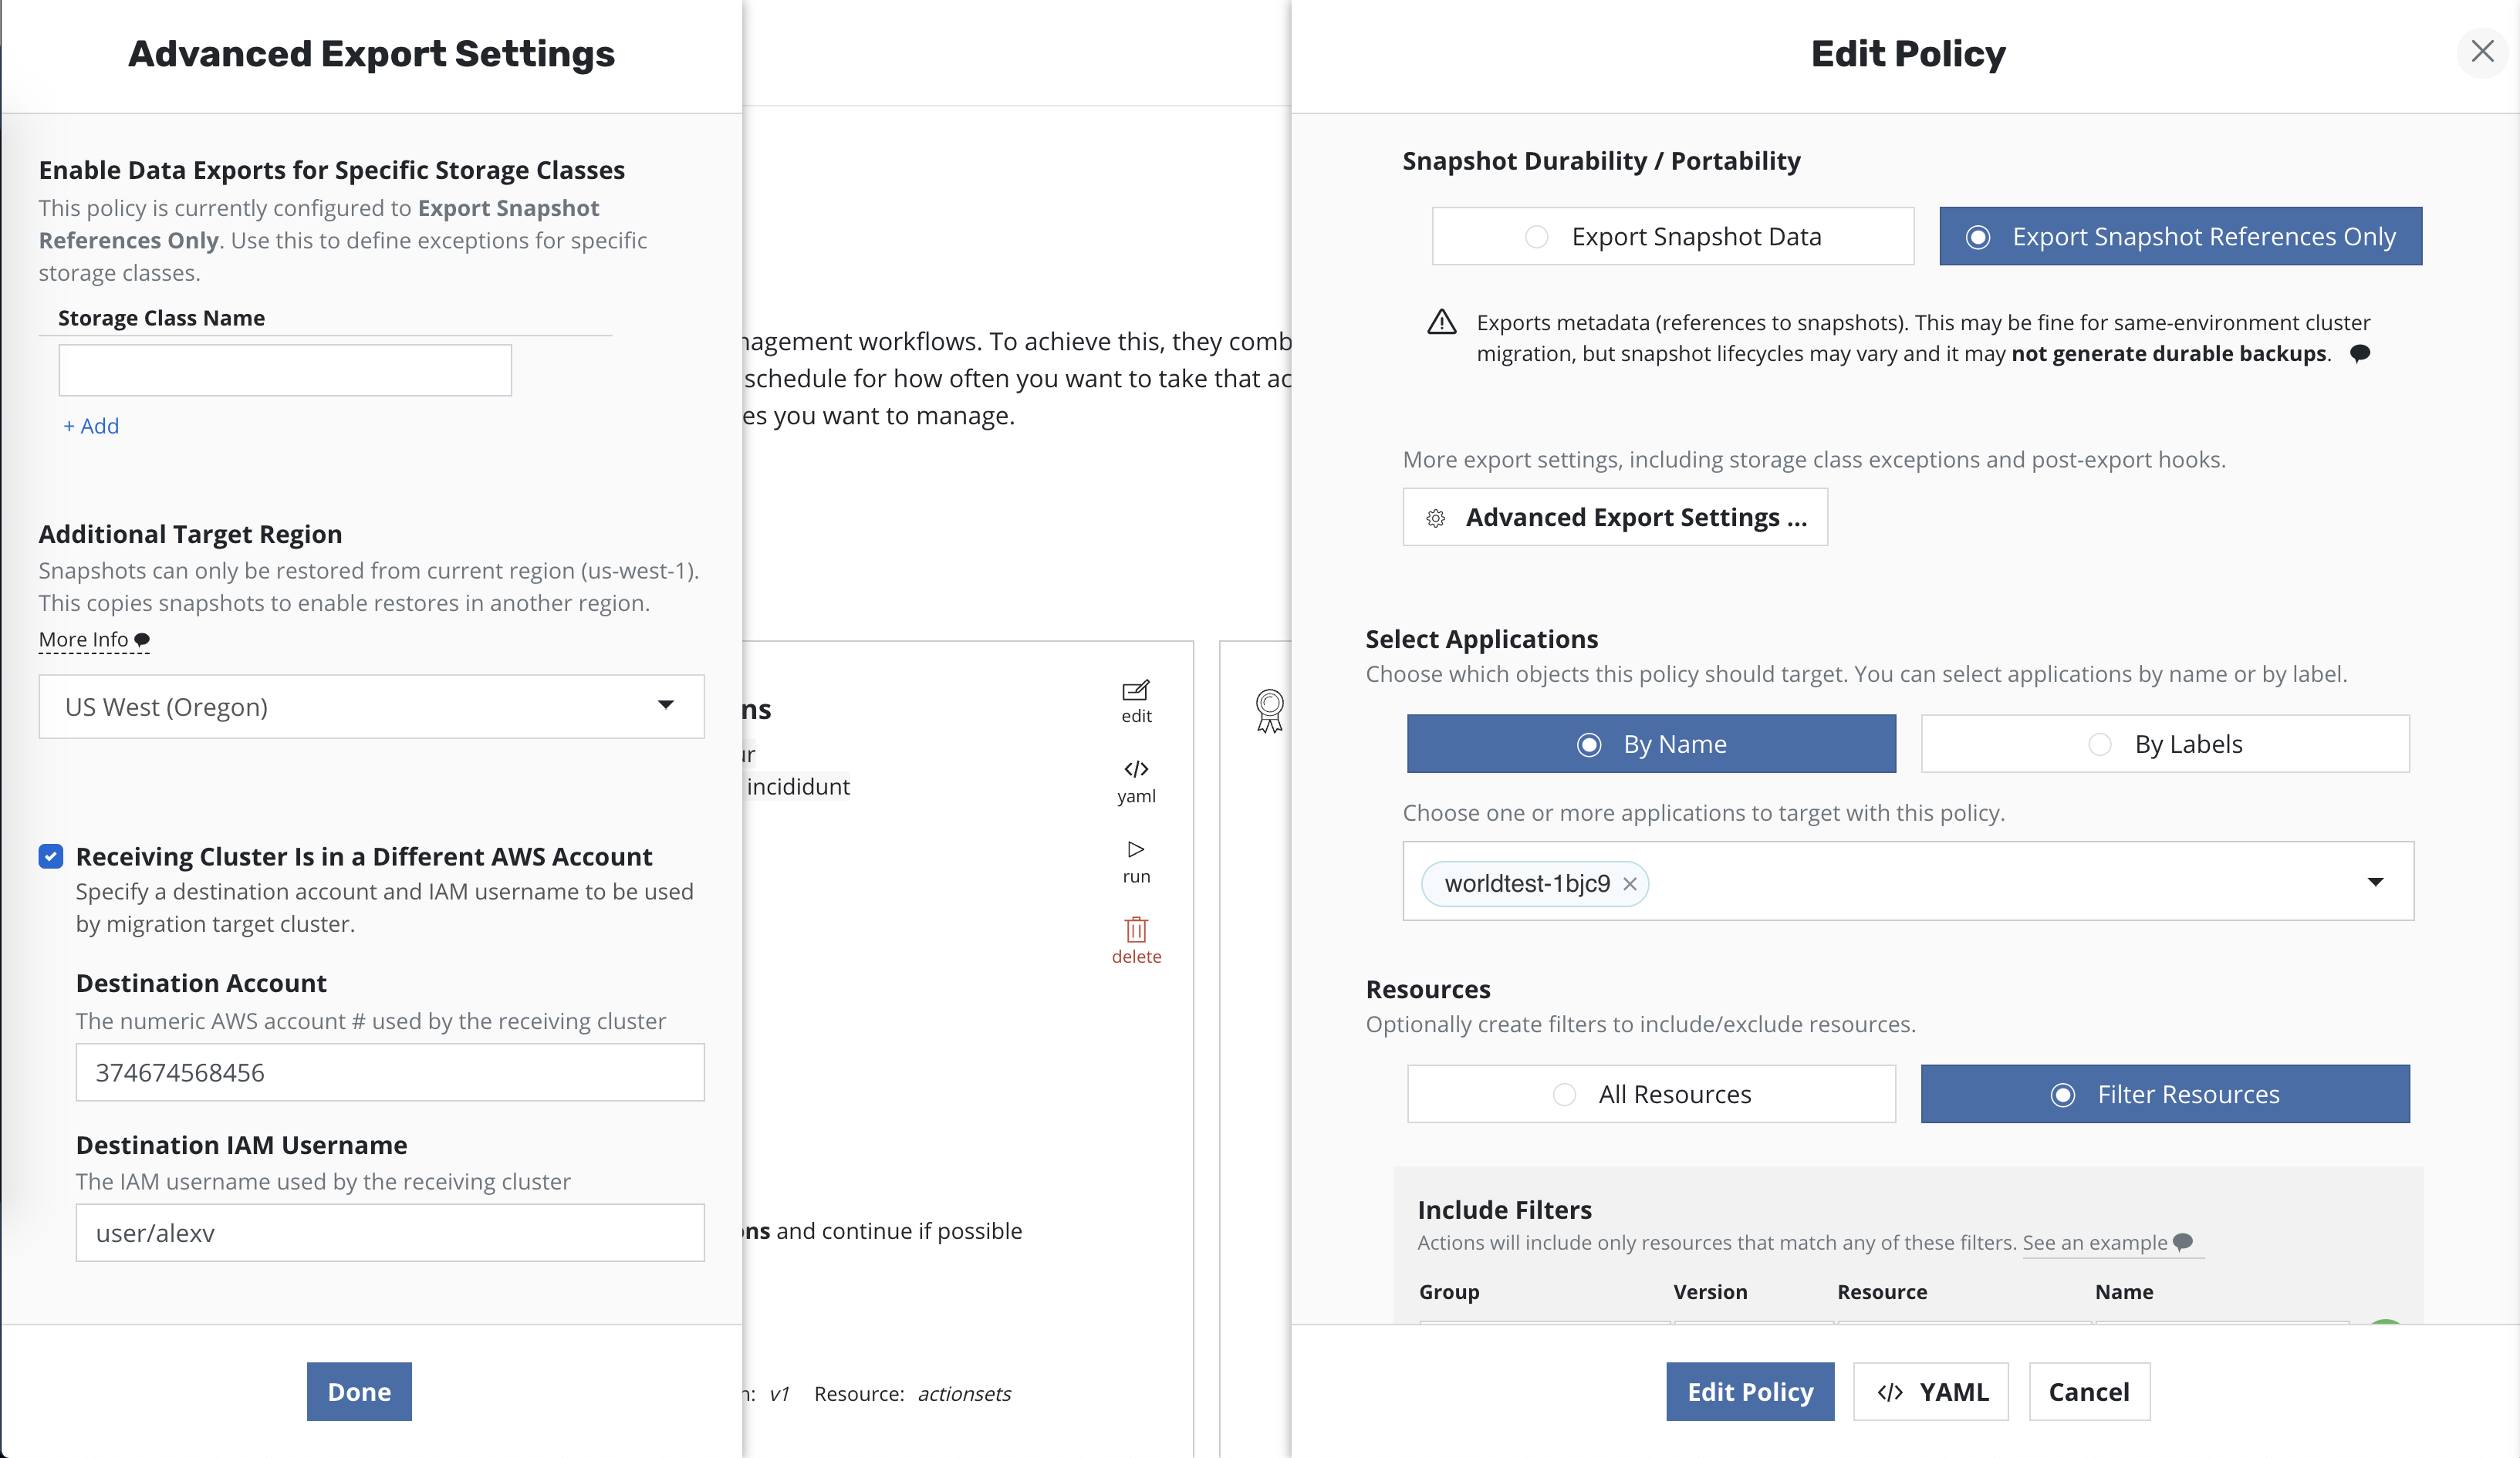
Task: Click the Done button
Action: coord(359,1391)
